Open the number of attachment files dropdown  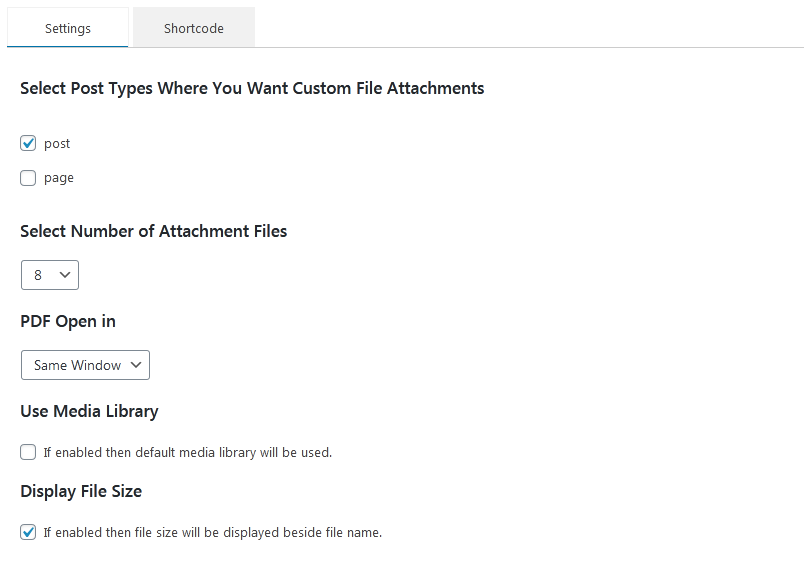click(50, 274)
